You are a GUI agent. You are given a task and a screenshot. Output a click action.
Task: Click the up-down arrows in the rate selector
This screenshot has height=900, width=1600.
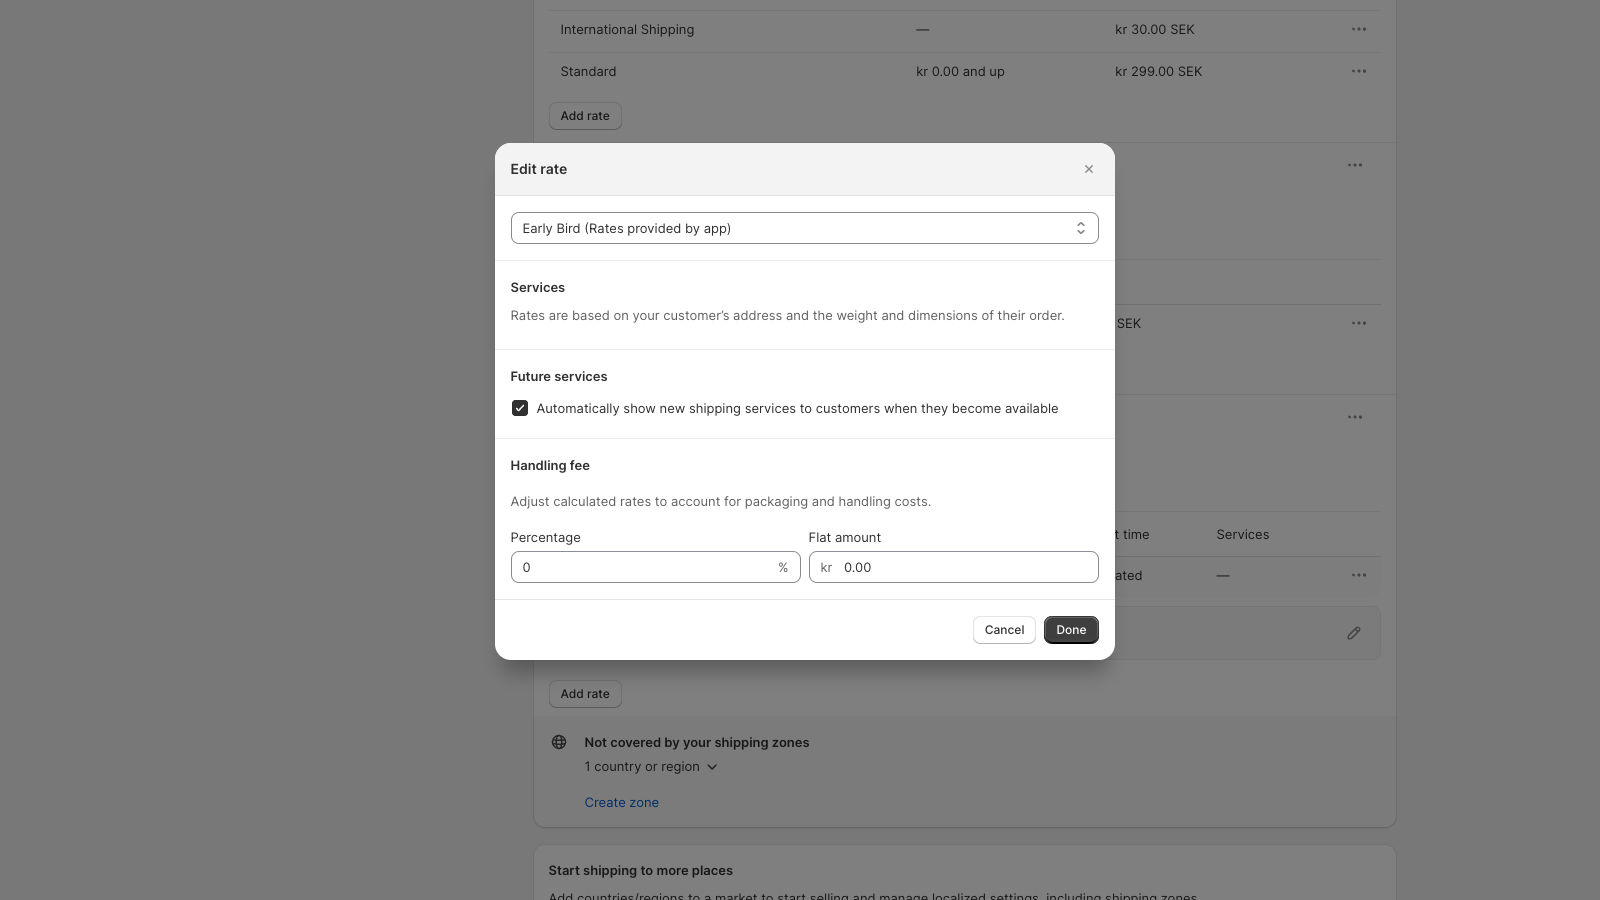[x=1080, y=228]
